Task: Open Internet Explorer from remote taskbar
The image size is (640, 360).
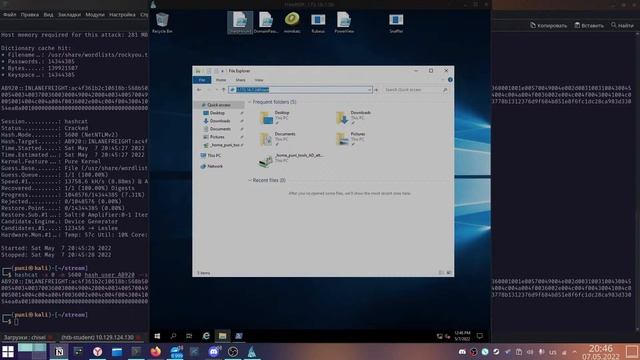Action: pos(206,336)
